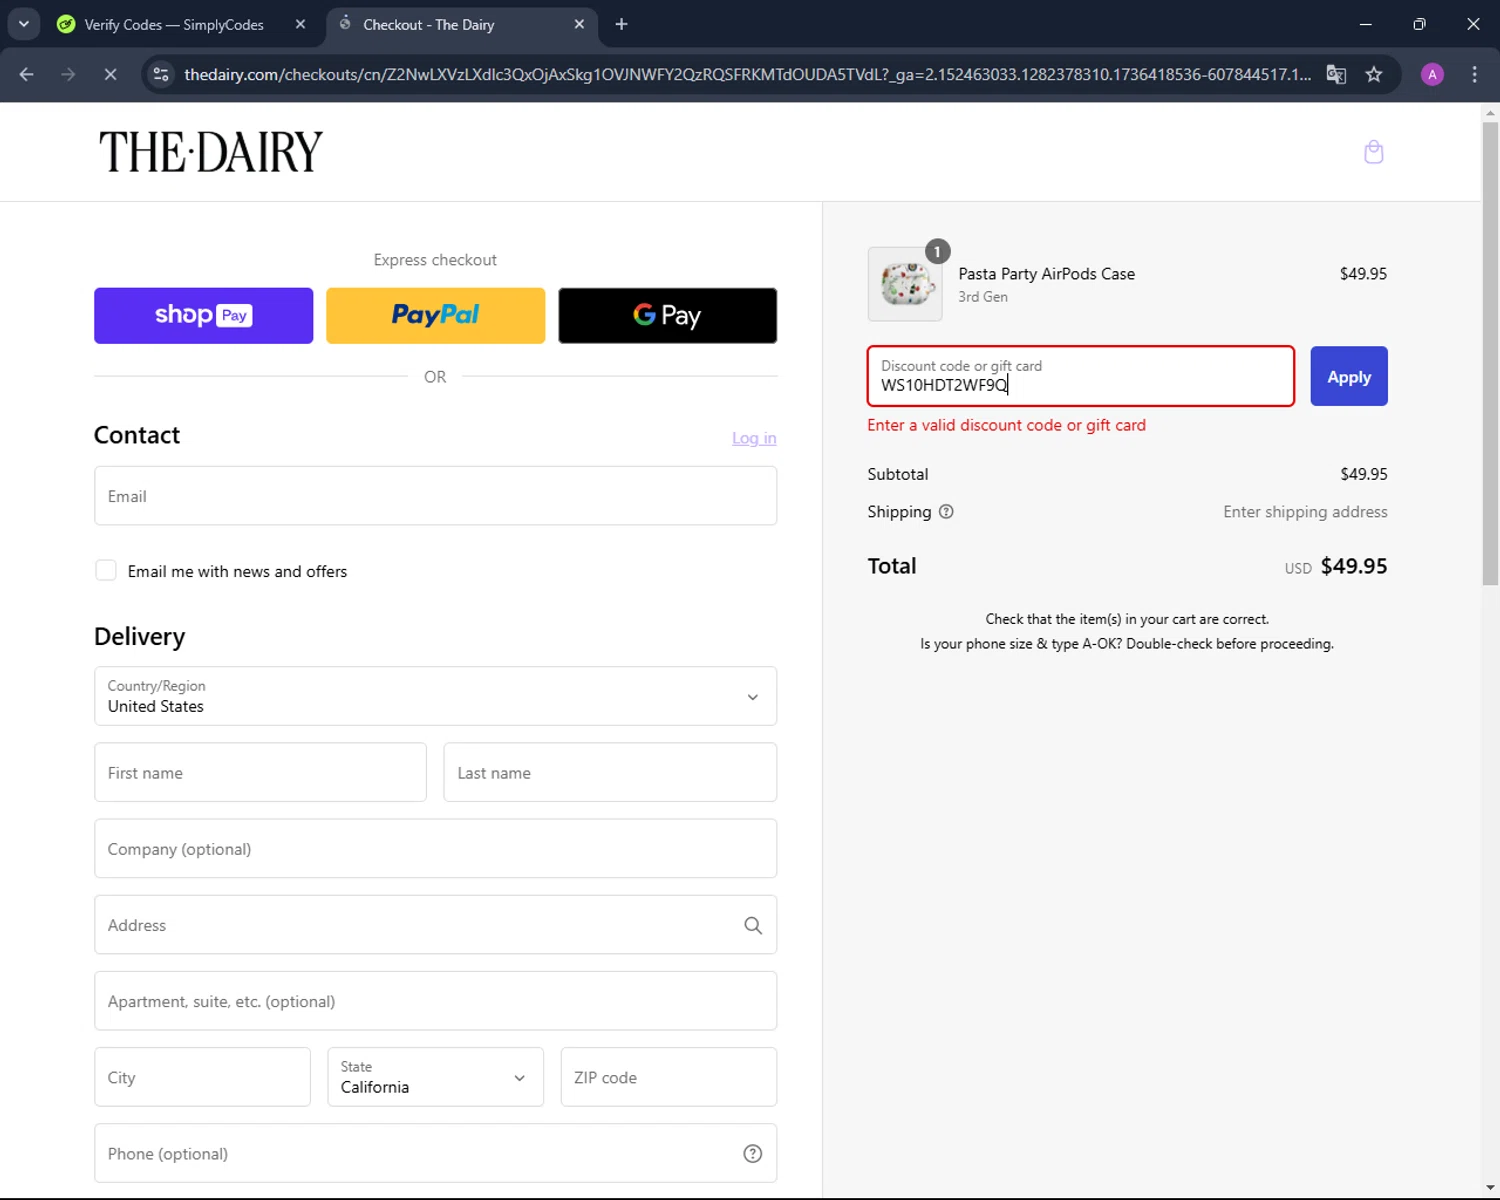Viewport: 1500px width, 1200px height.
Task: Click the Express checkout label
Action: 435,260
